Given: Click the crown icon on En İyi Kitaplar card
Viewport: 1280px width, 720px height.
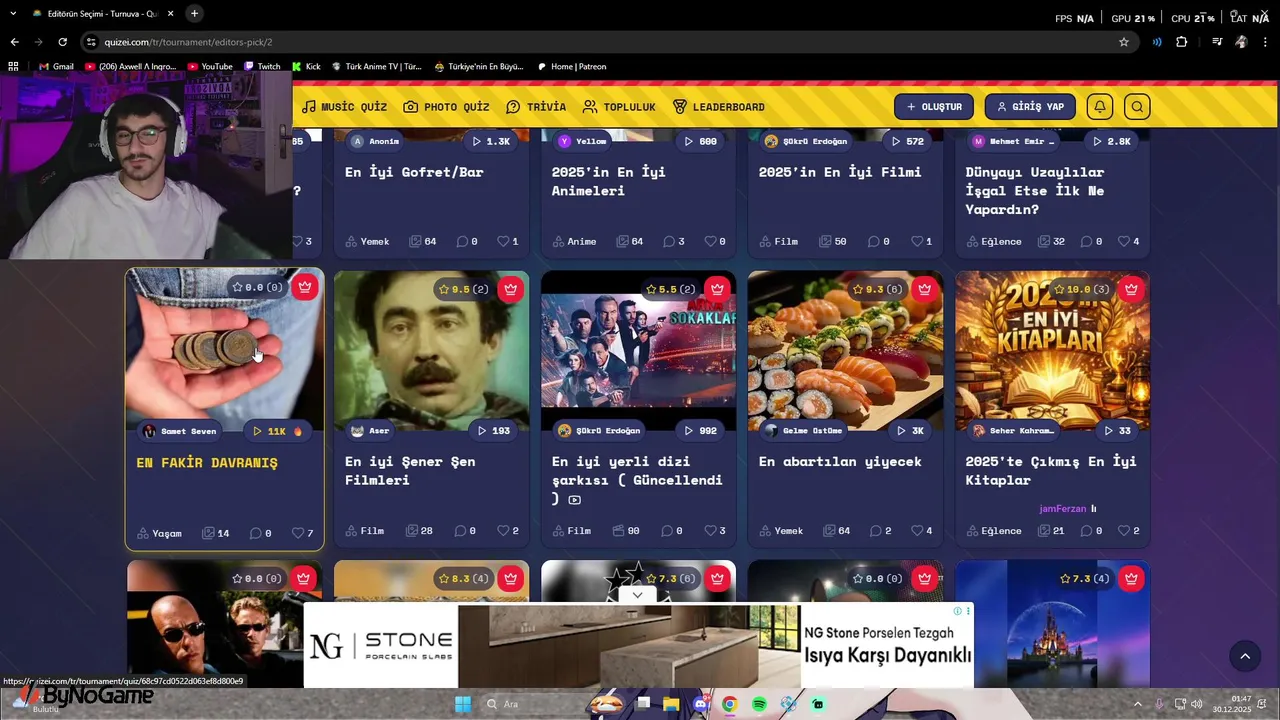Looking at the screenshot, I should click(x=1132, y=289).
